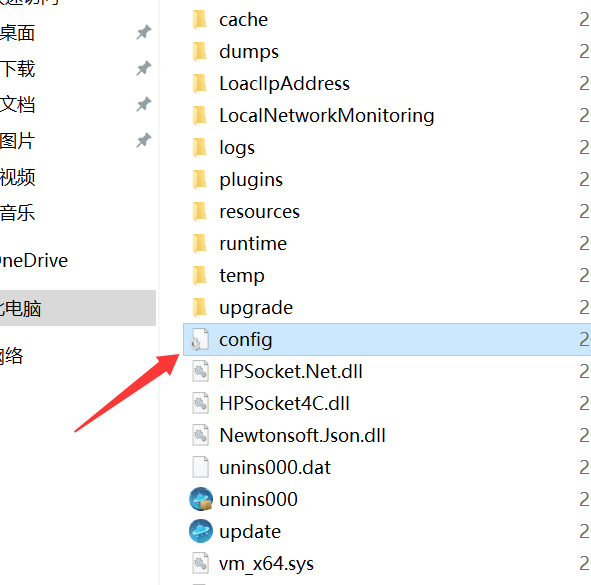The width and height of the screenshot is (591, 585).
Task: Select the Newtonsoft.Json.dll file
Action: [x=302, y=435]
